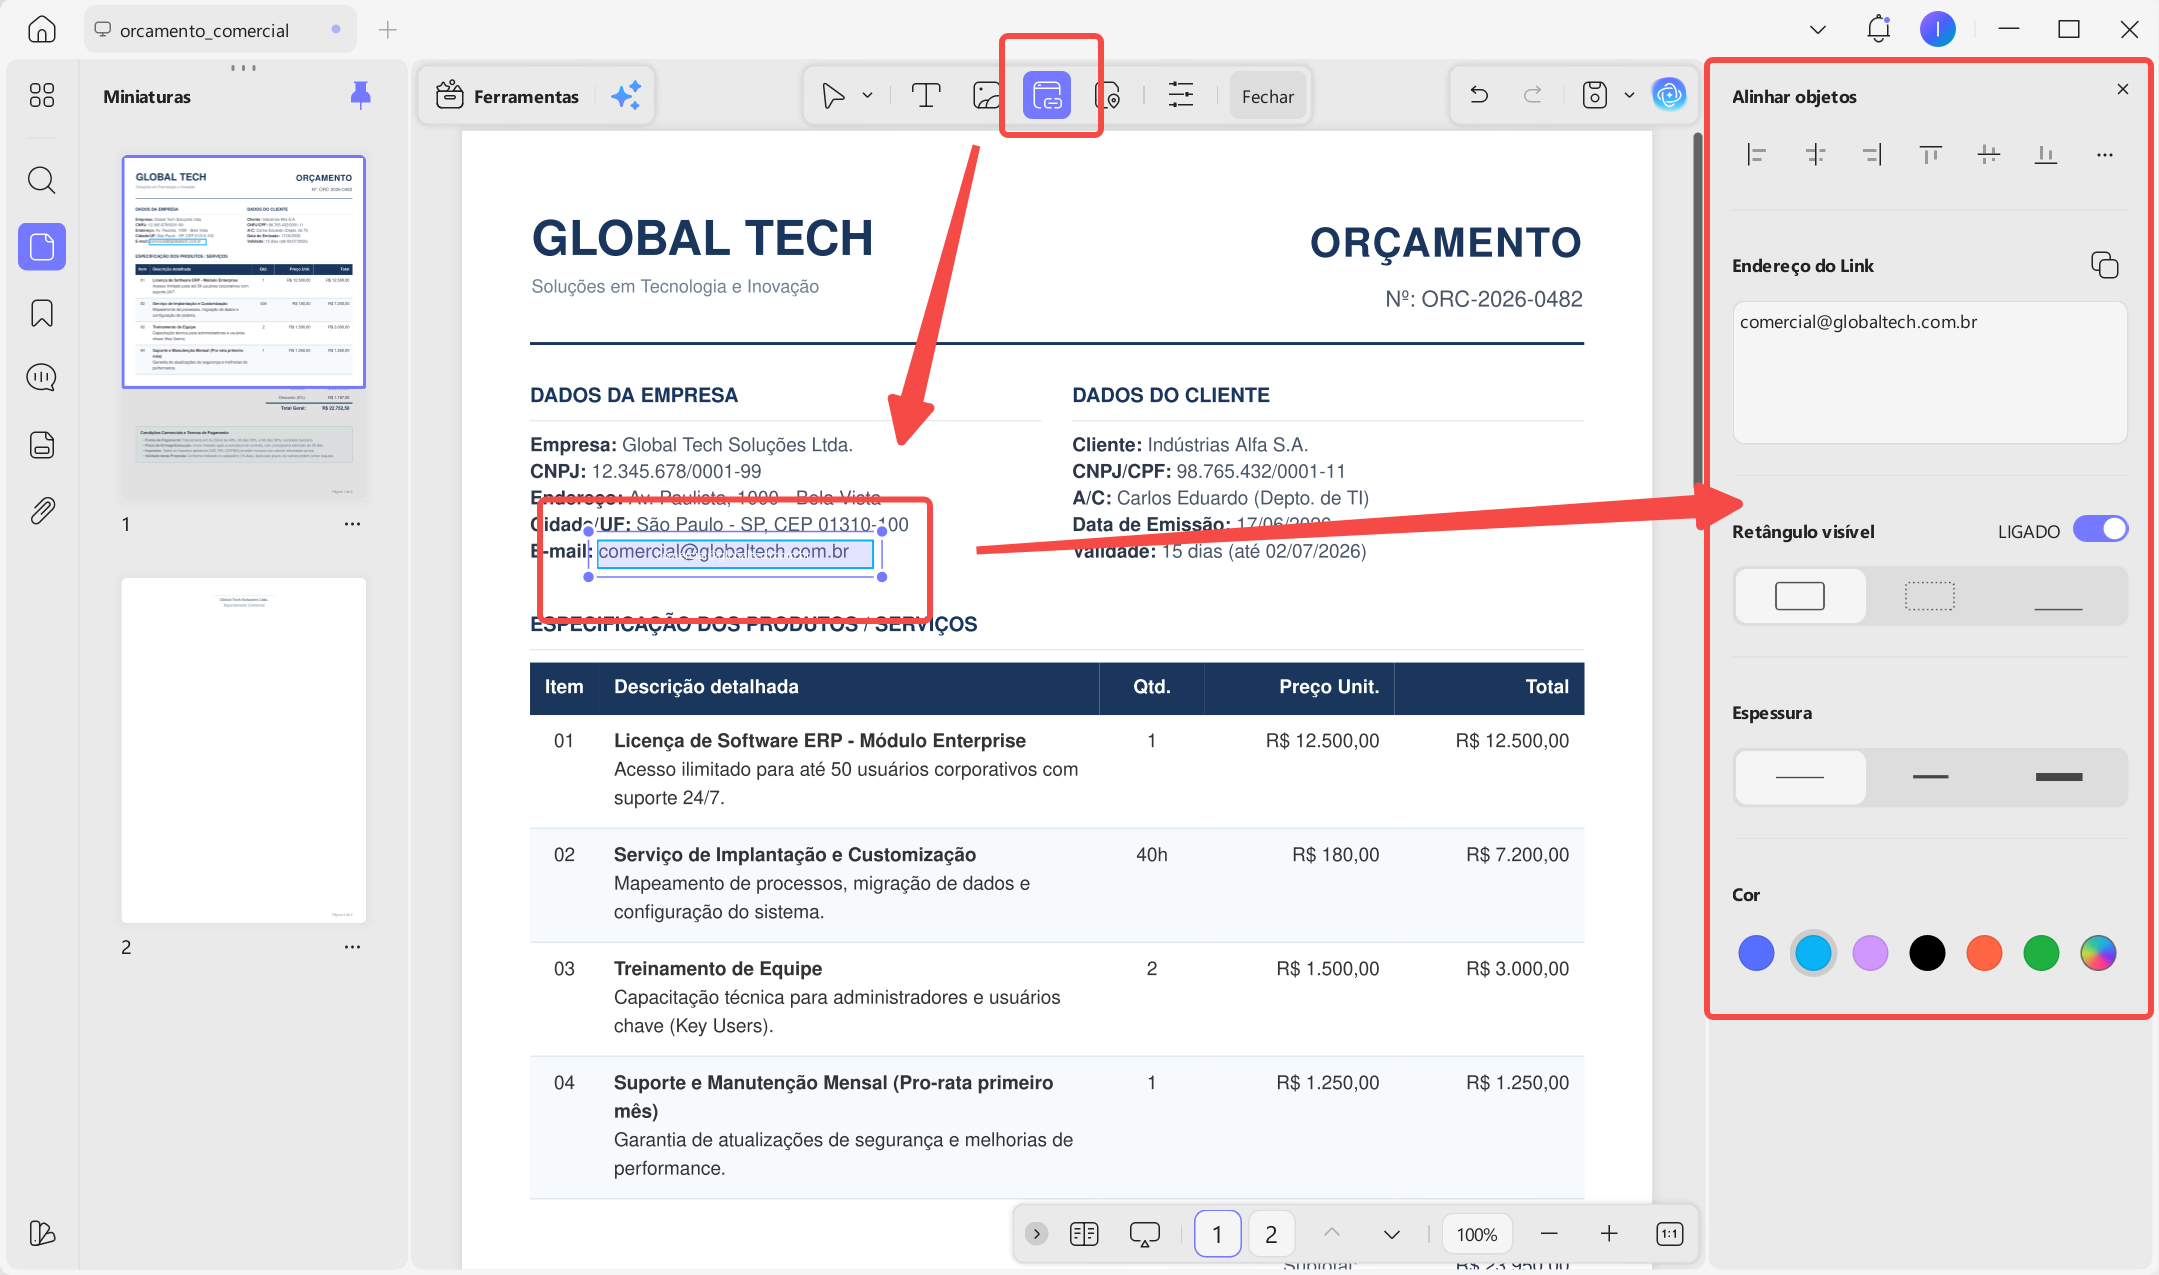
Task: Jump to page 1 button
Action: click(x=1217, y=1234)
